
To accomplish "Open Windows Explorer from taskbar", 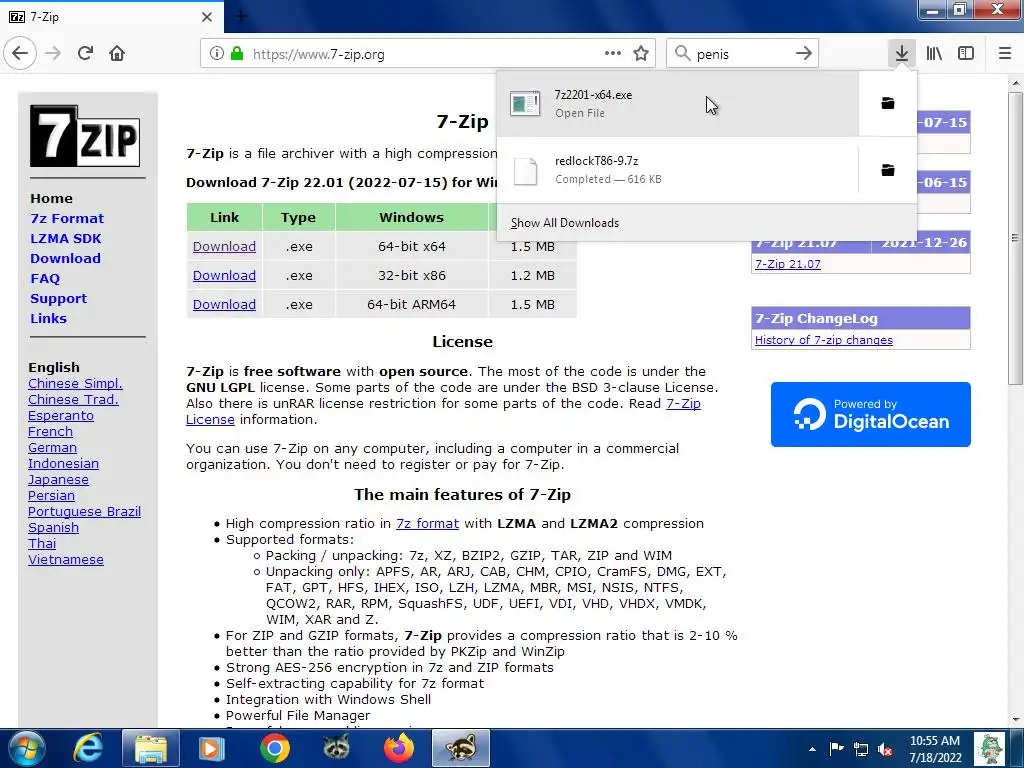I will (151, 748).
